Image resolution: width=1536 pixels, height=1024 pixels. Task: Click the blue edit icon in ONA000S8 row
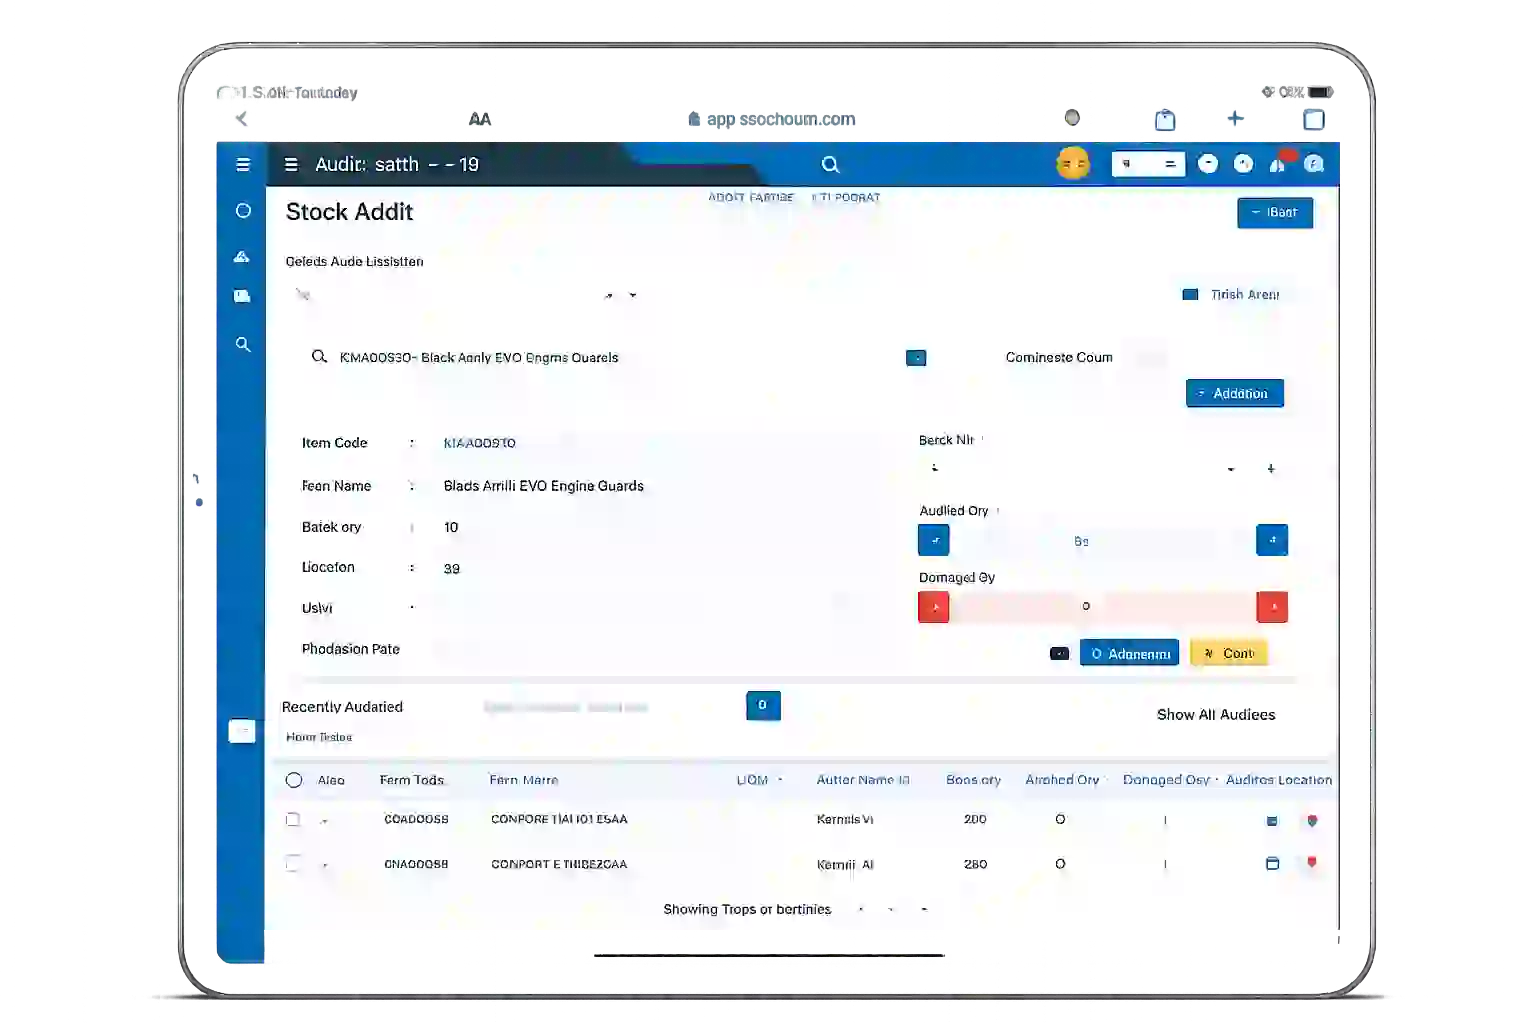click(x=1272, y=864)
